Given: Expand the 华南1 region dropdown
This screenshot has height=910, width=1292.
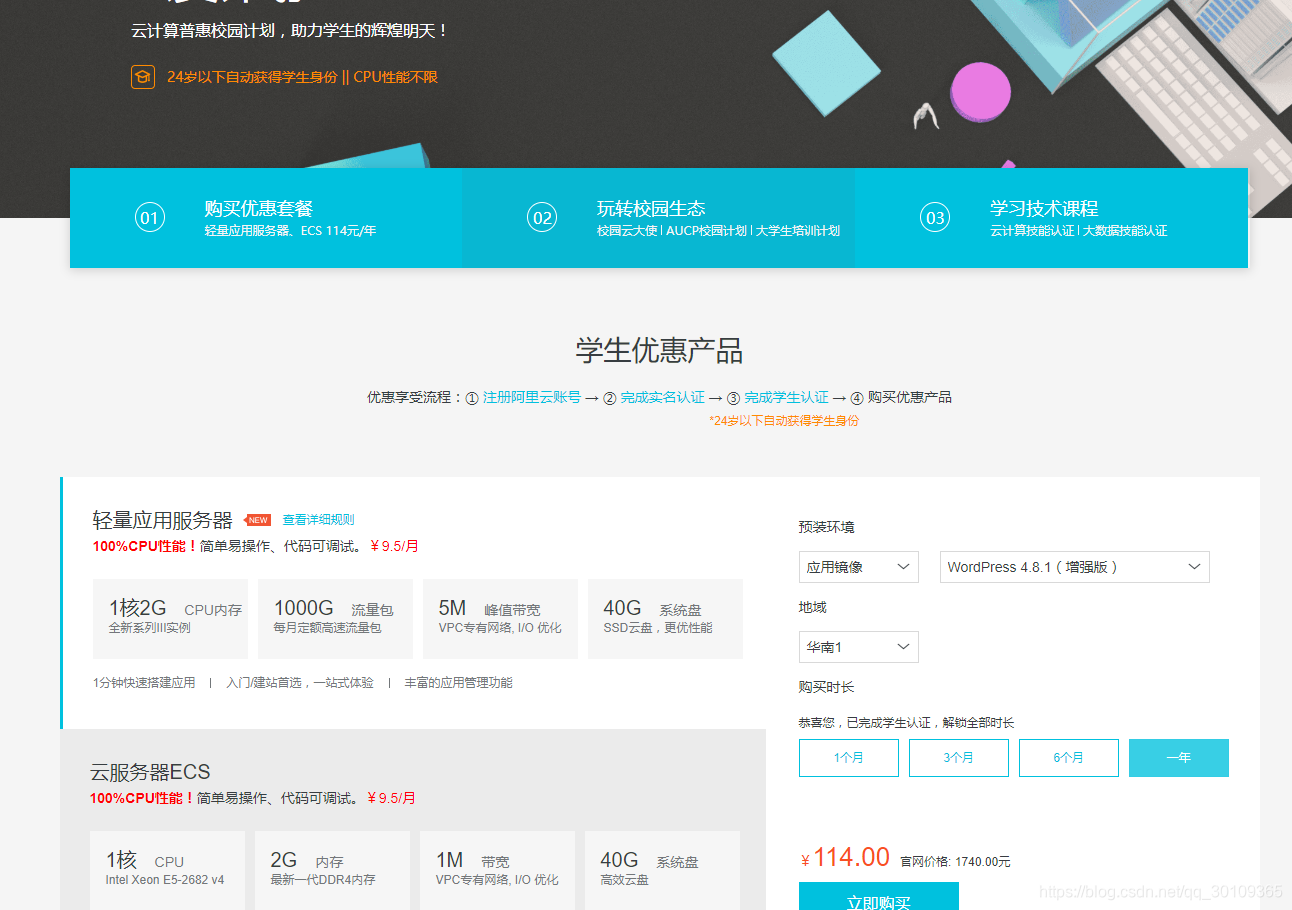Looking at the screenshot, I should point(859,647).
